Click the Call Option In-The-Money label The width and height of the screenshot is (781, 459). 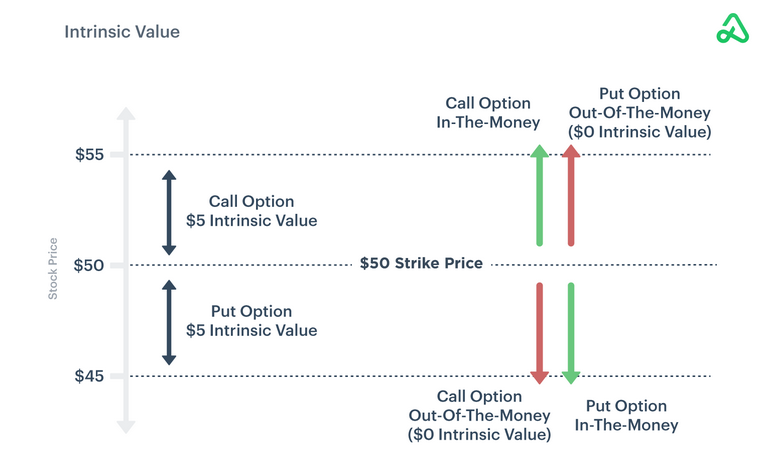click(488, 113)
